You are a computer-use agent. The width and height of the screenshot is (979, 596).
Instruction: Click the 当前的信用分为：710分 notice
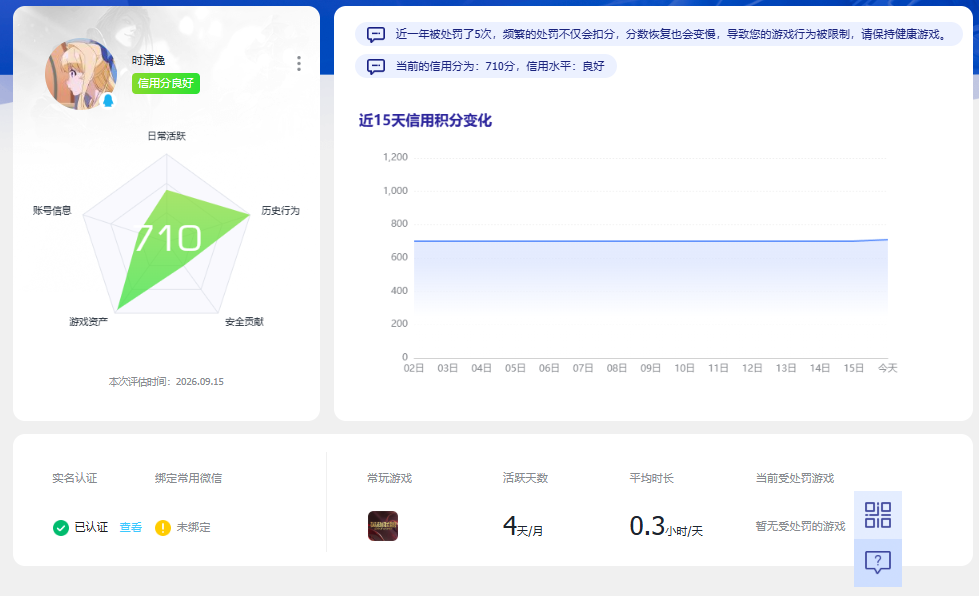point(486,66)
